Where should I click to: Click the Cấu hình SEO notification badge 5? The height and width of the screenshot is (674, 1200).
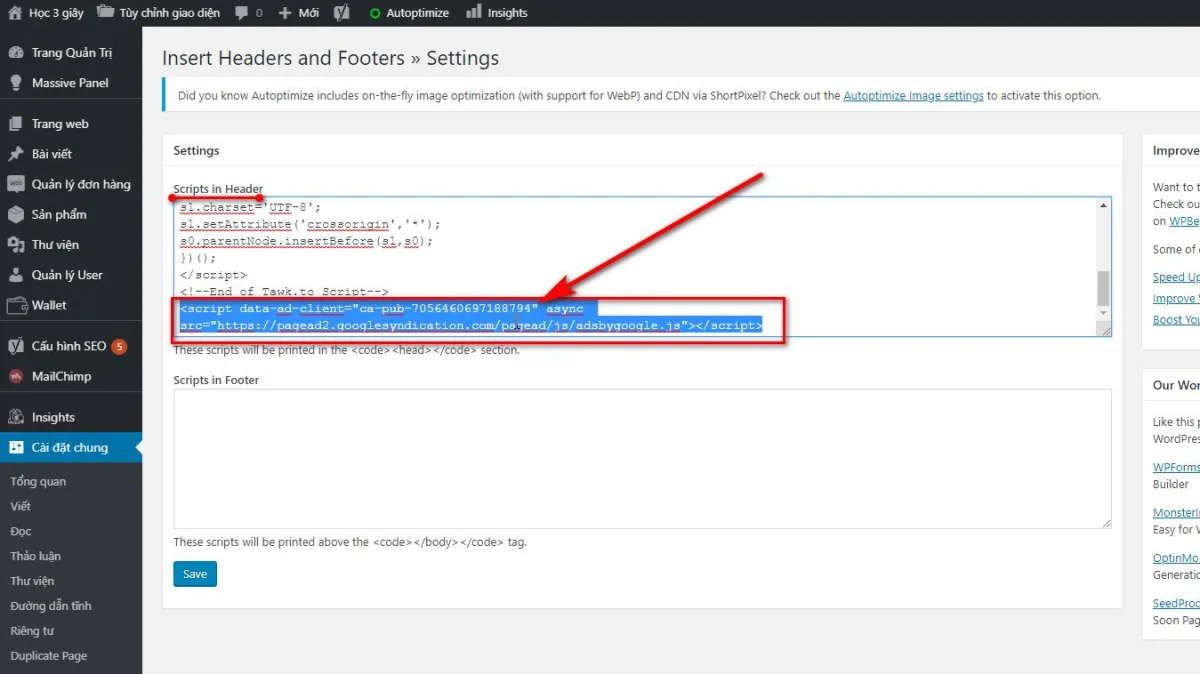119,346
